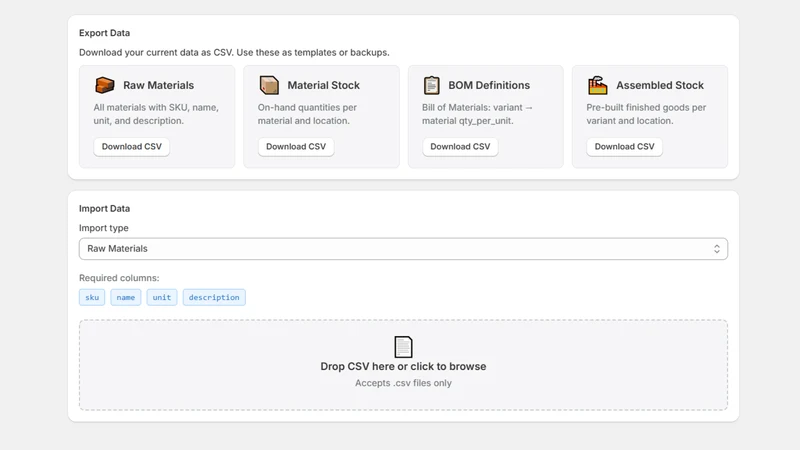
Task: Click the Import Data heading
Action: pos(105,208)
